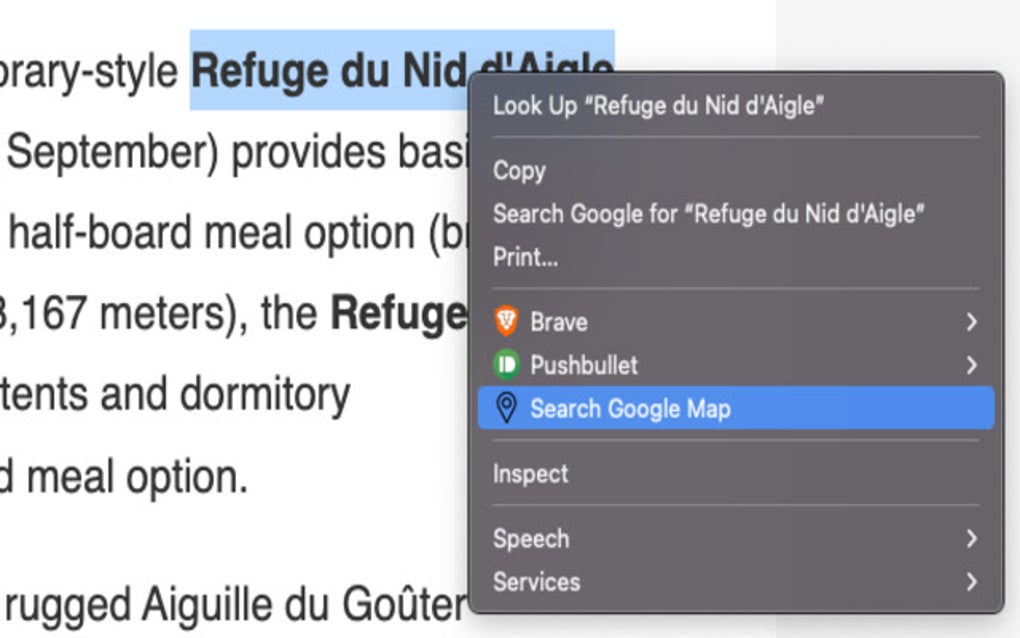Open the Print dialog
This screenshot has height=638, width=1020.
tap(527, 257)
